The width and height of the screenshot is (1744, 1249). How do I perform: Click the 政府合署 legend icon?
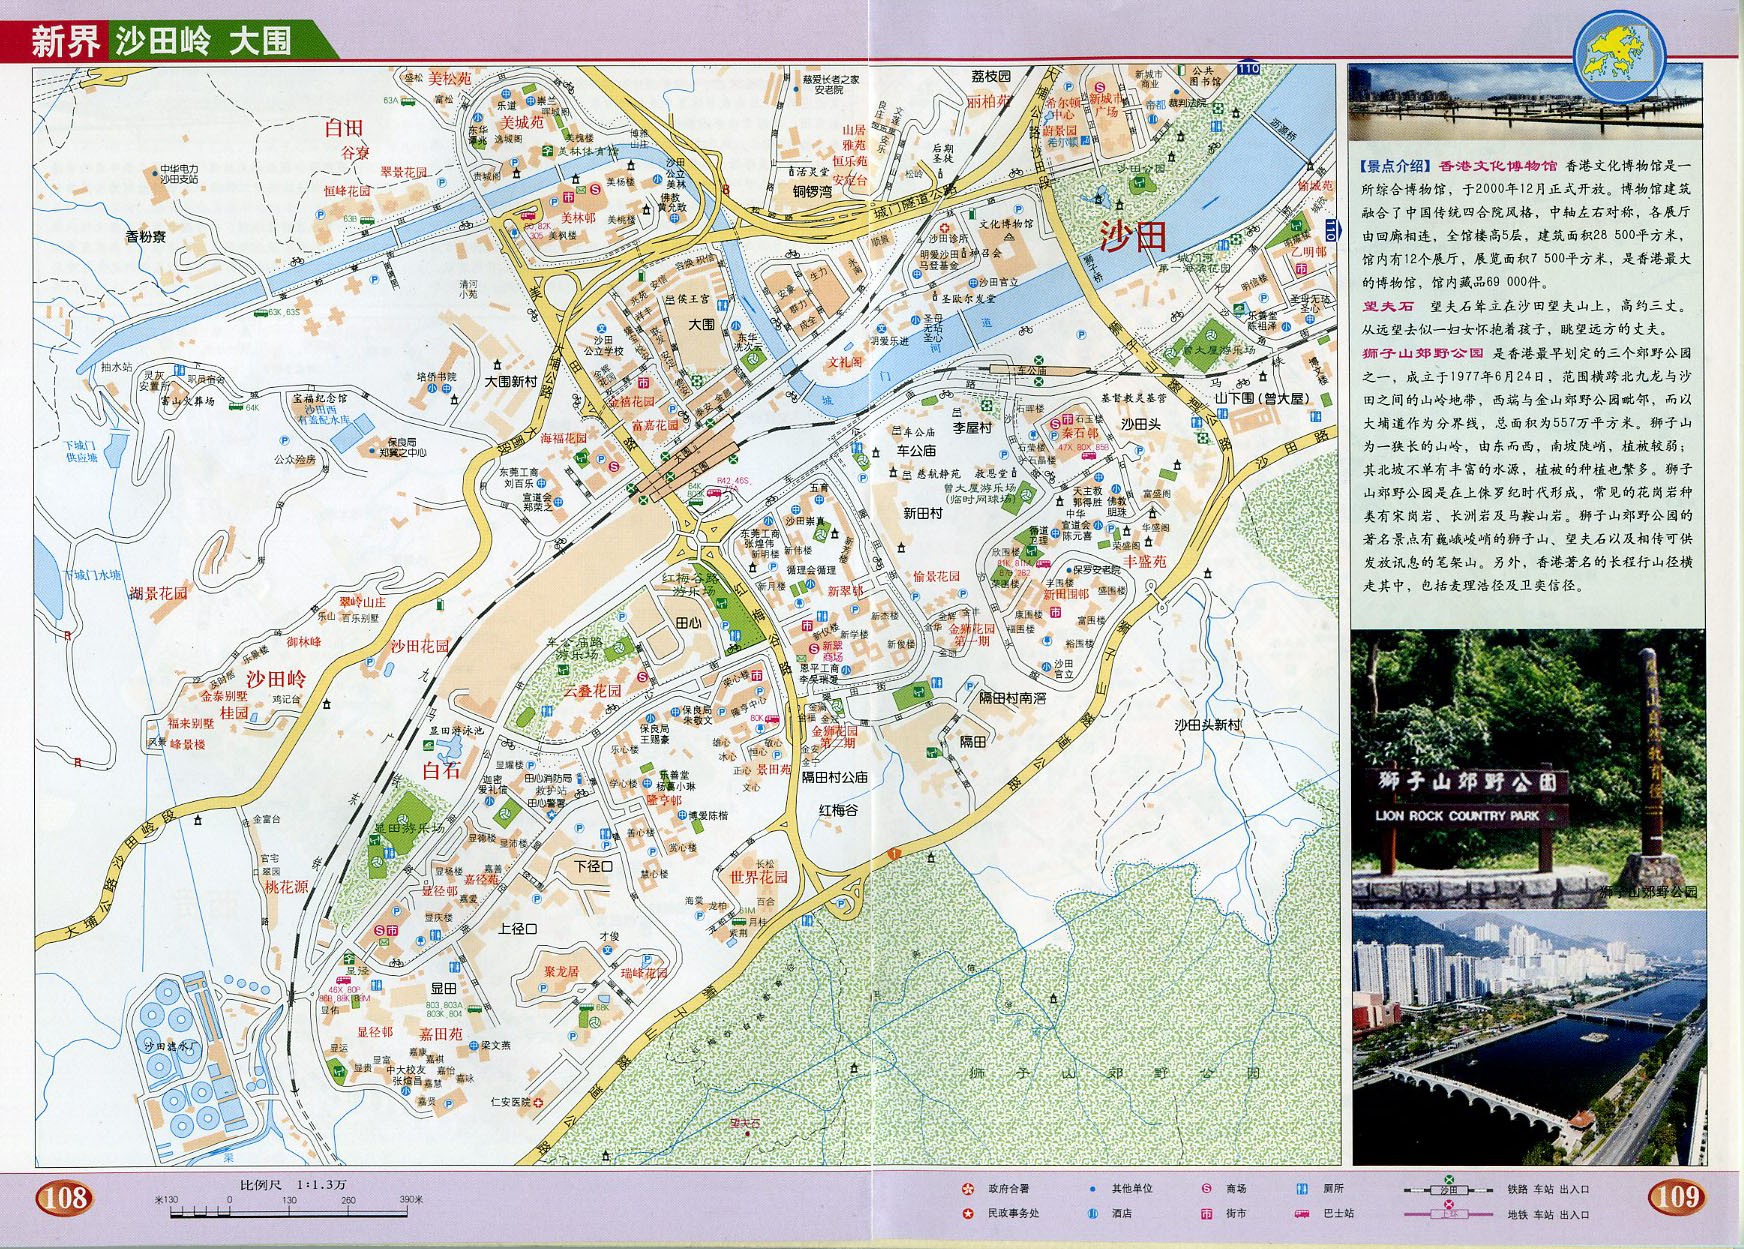(967, 1189)
